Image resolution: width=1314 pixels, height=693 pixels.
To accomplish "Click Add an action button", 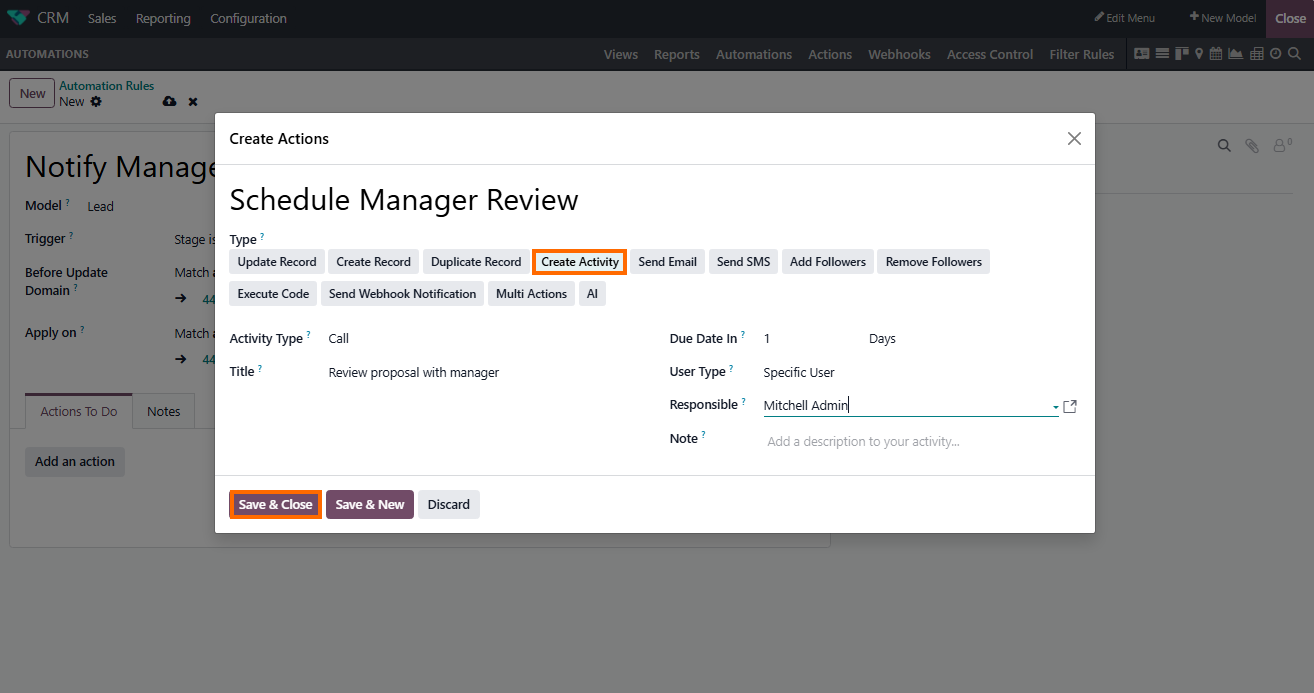I will click(x=75, y=462).
